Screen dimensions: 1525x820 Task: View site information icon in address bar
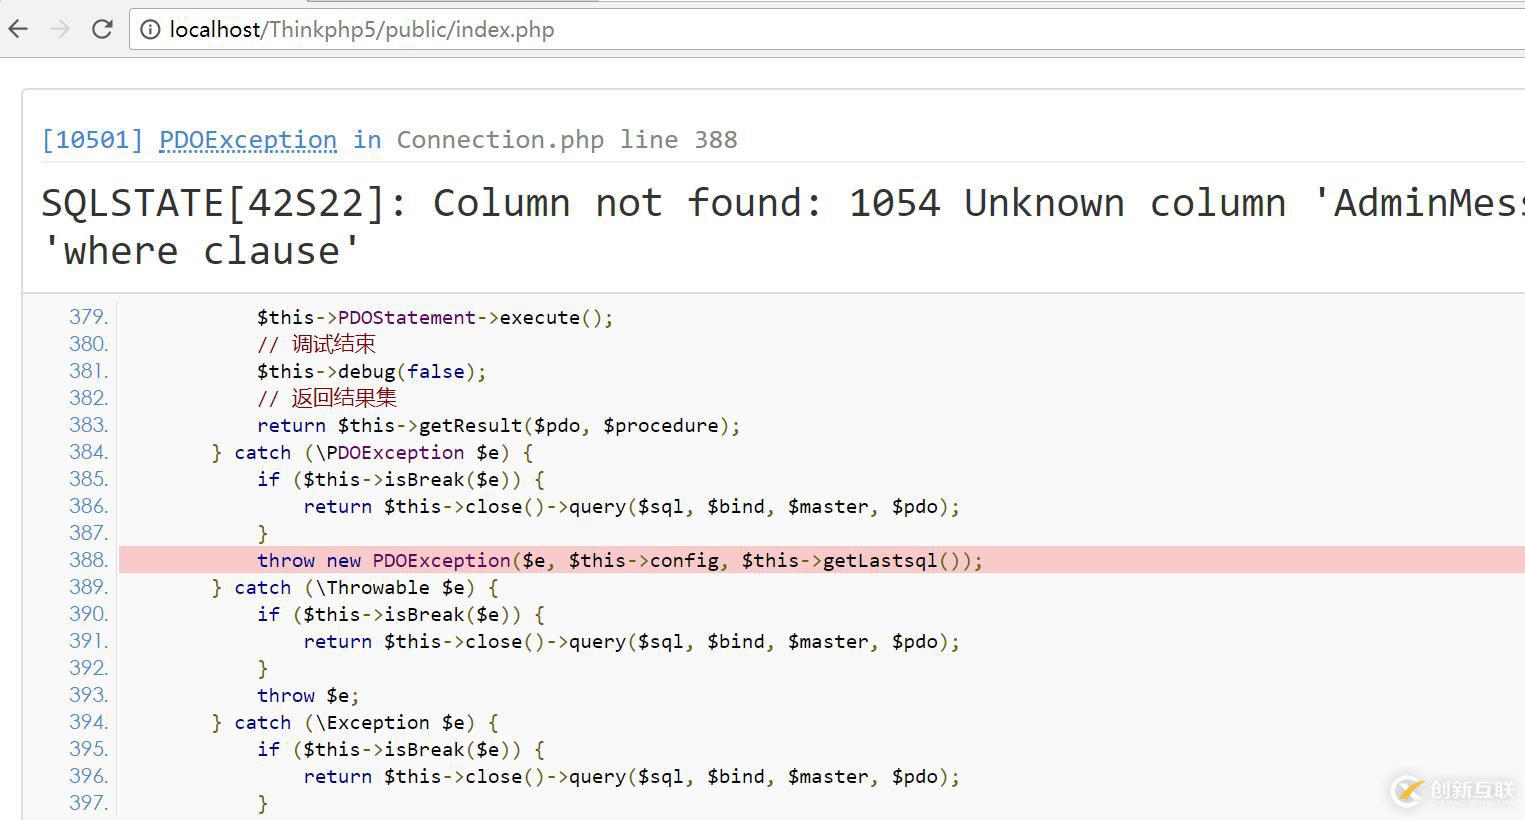149,30
